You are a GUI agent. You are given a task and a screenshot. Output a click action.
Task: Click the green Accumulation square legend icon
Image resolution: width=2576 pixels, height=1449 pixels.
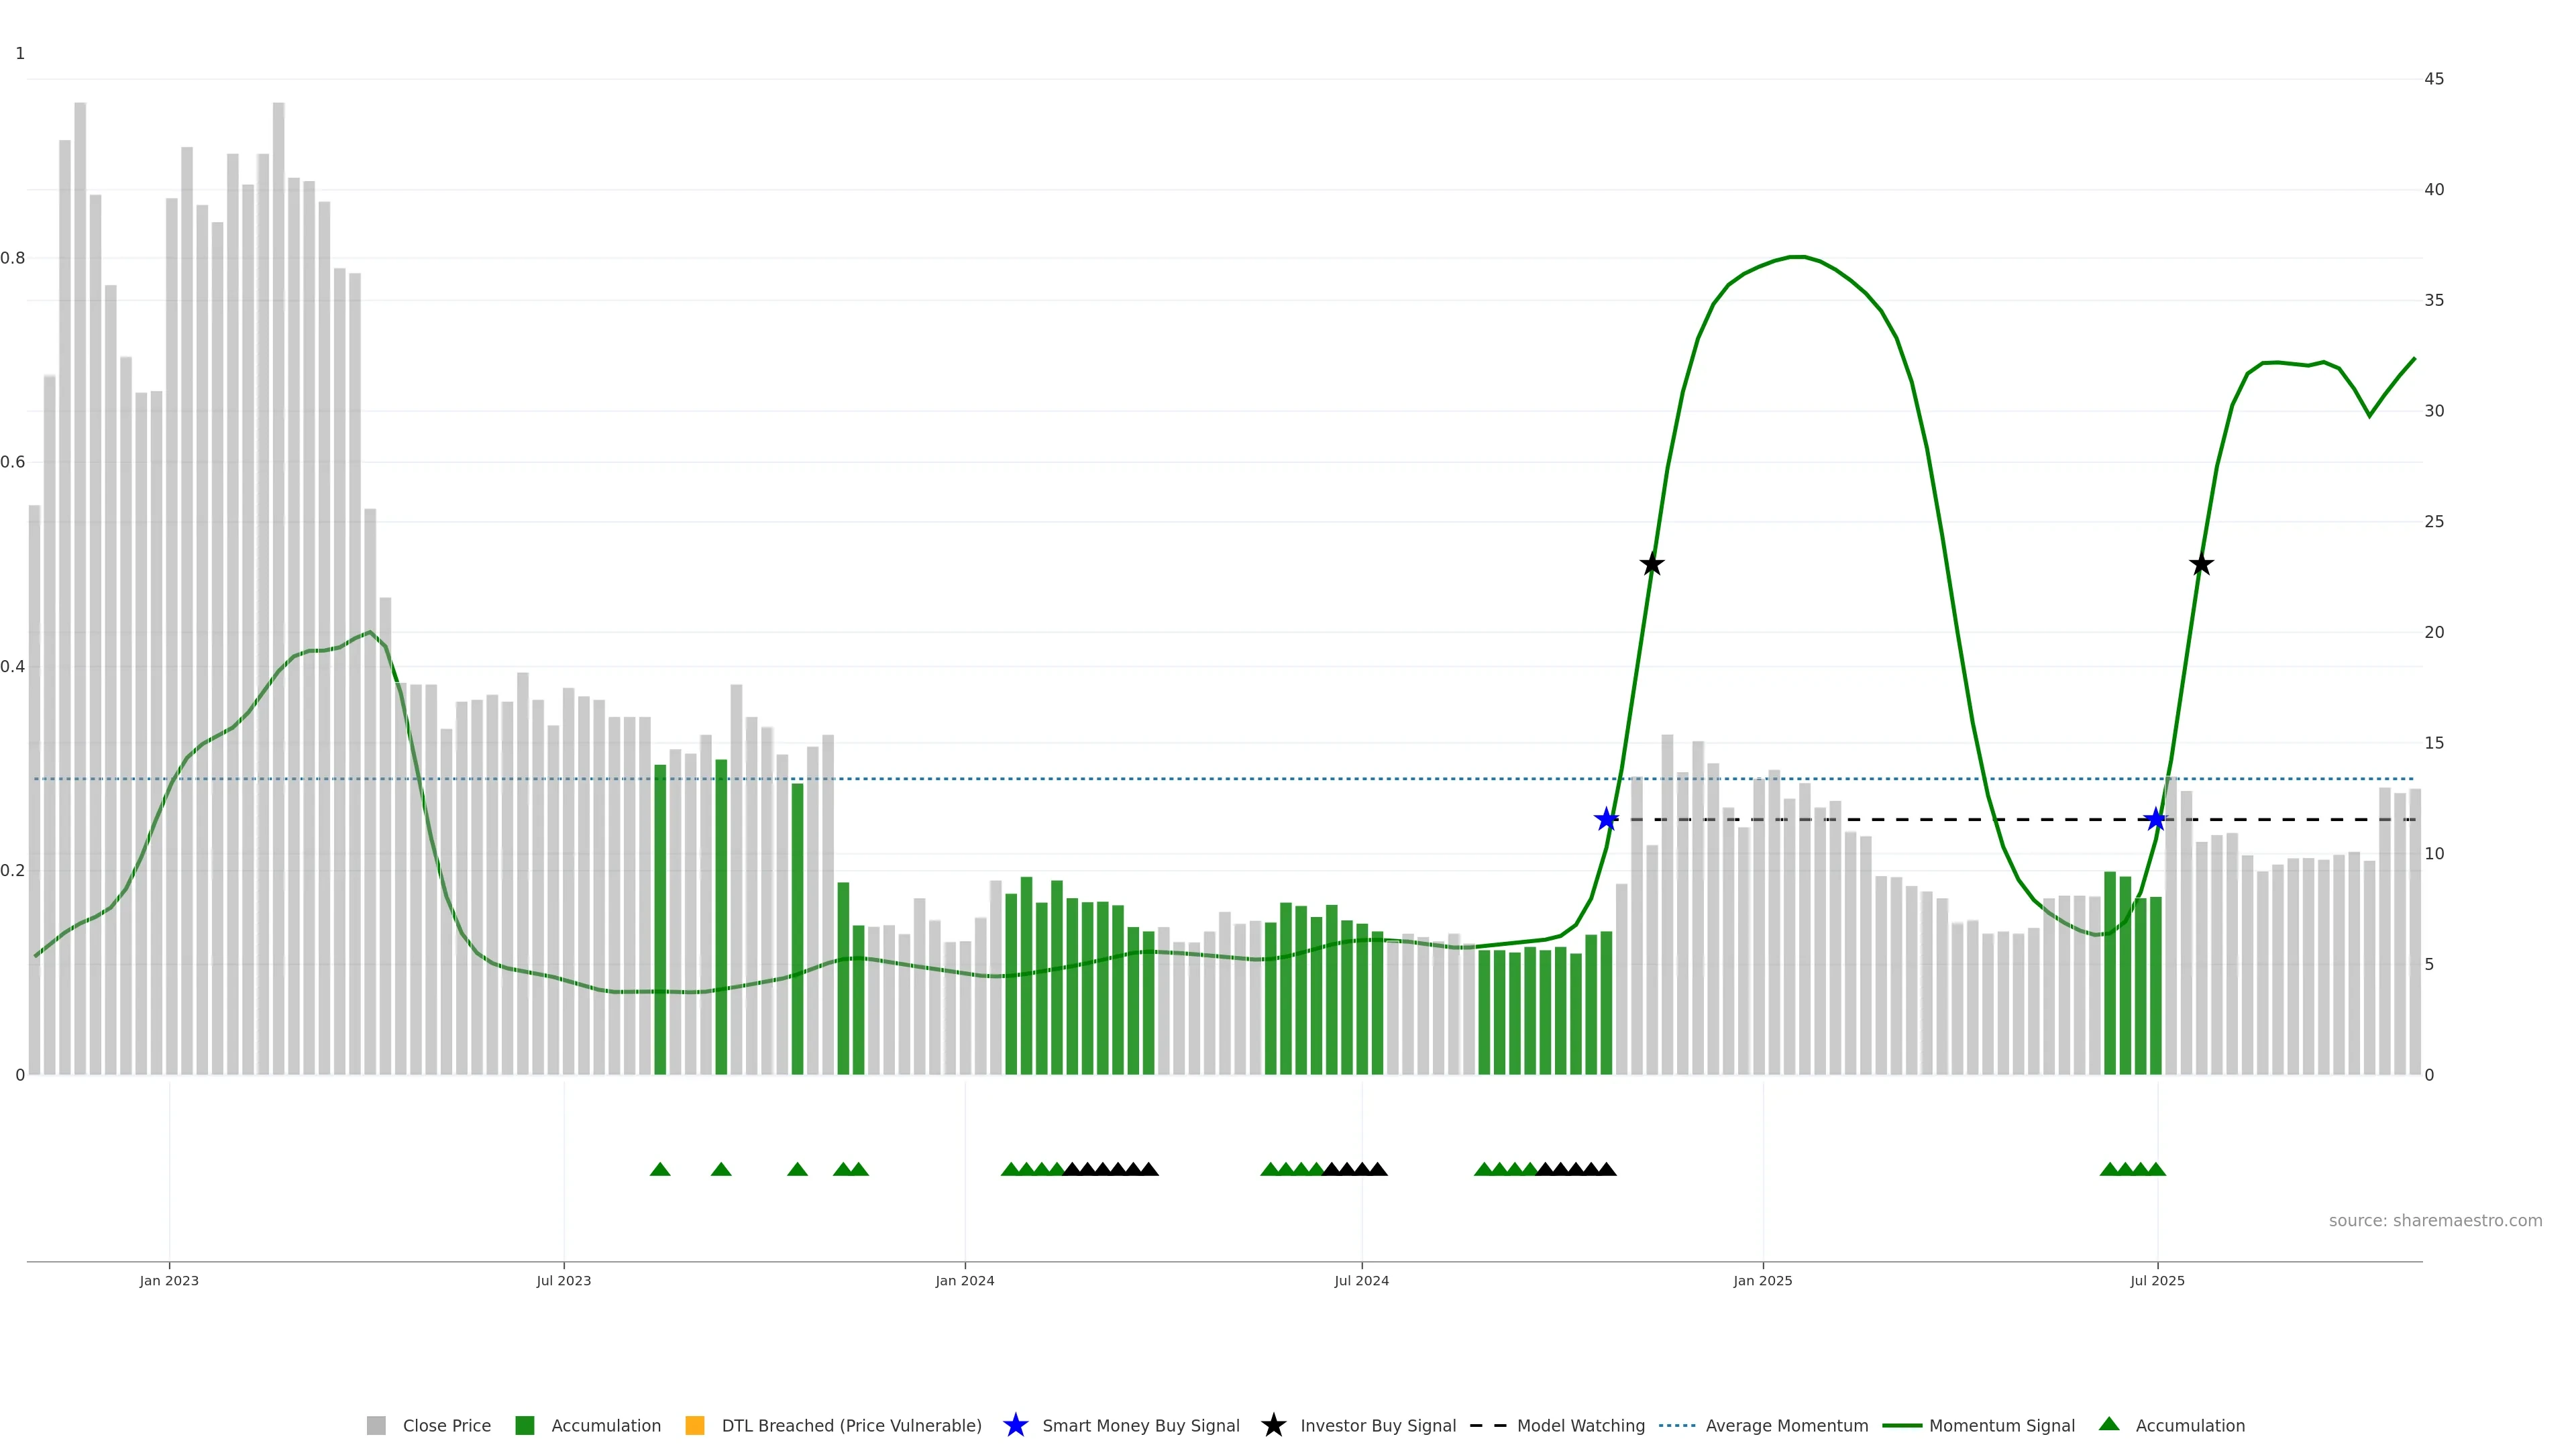click(x=524, y=1426)
